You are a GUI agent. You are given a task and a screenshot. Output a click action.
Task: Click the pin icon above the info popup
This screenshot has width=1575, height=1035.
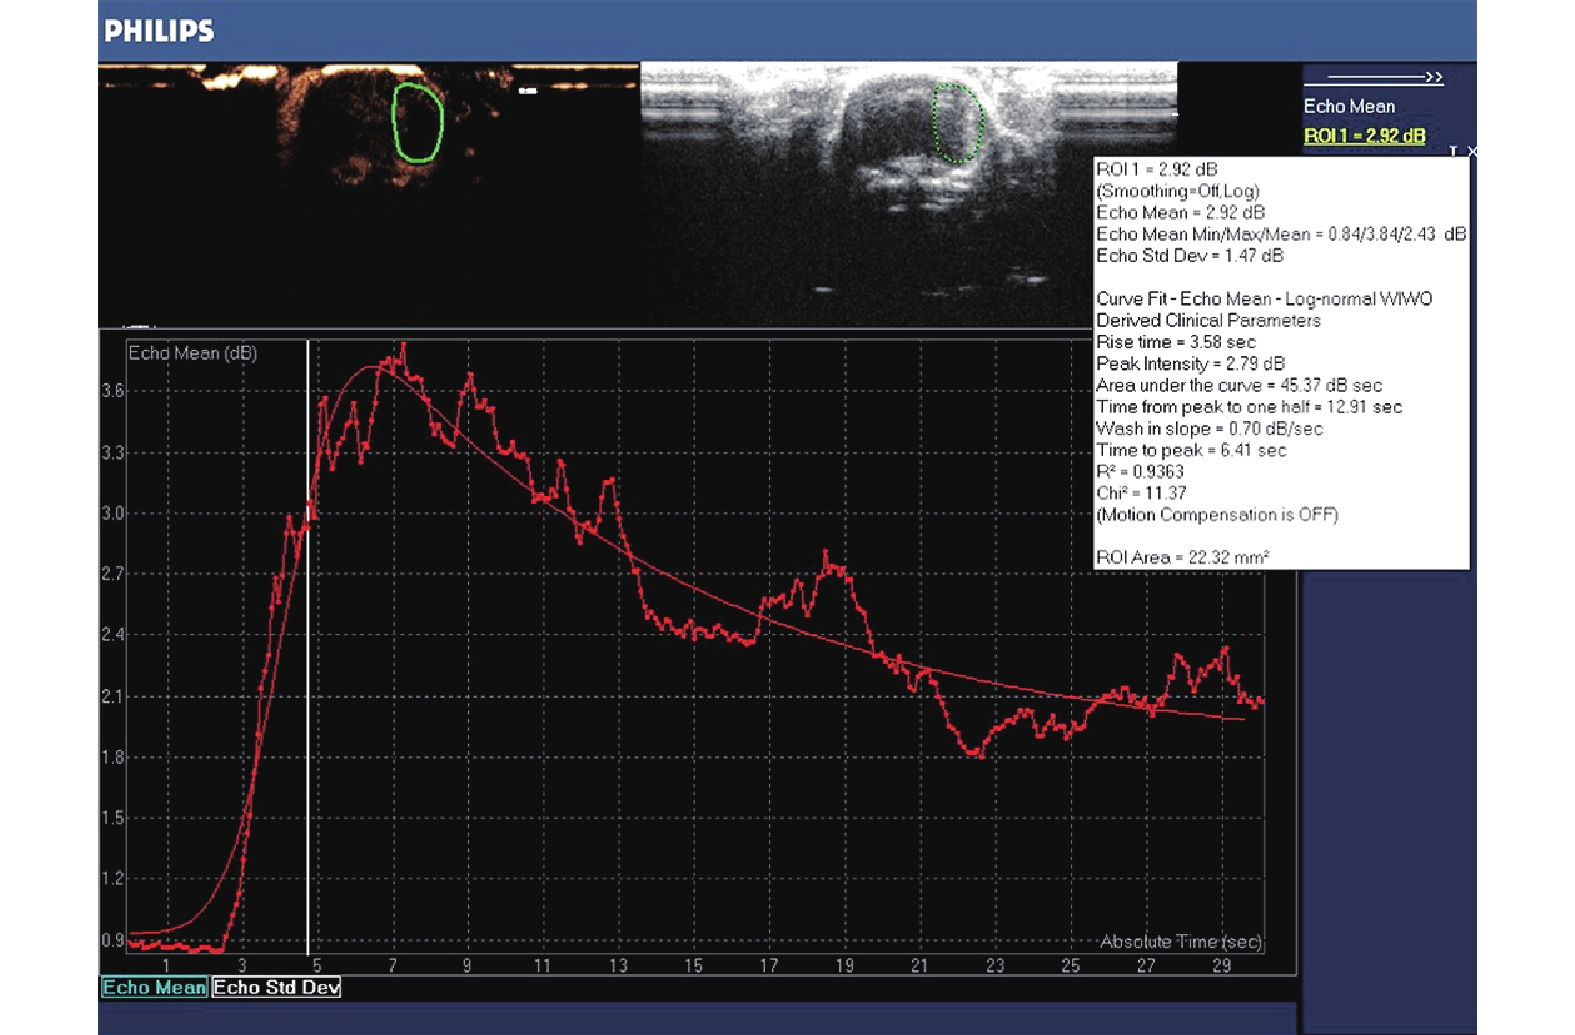click(1453, 151)
